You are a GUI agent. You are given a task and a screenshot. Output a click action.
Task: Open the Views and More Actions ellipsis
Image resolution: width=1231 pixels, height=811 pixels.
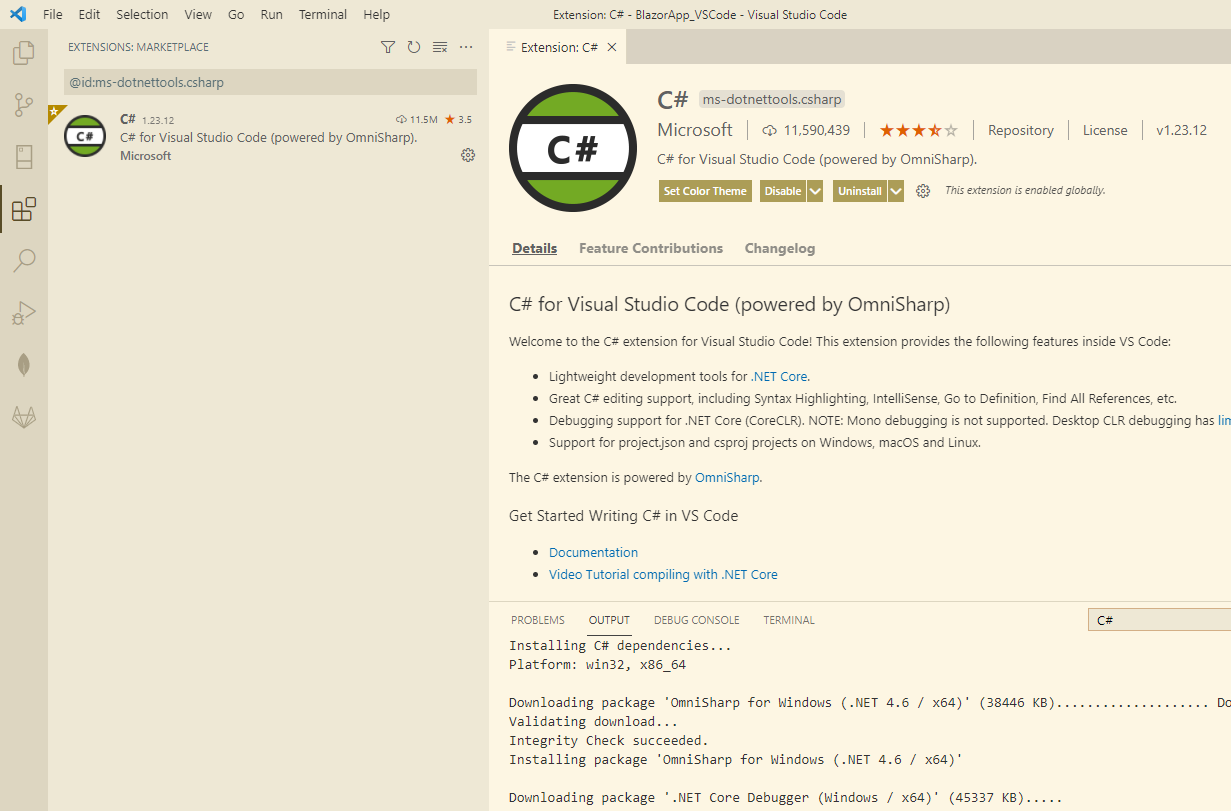466,47
